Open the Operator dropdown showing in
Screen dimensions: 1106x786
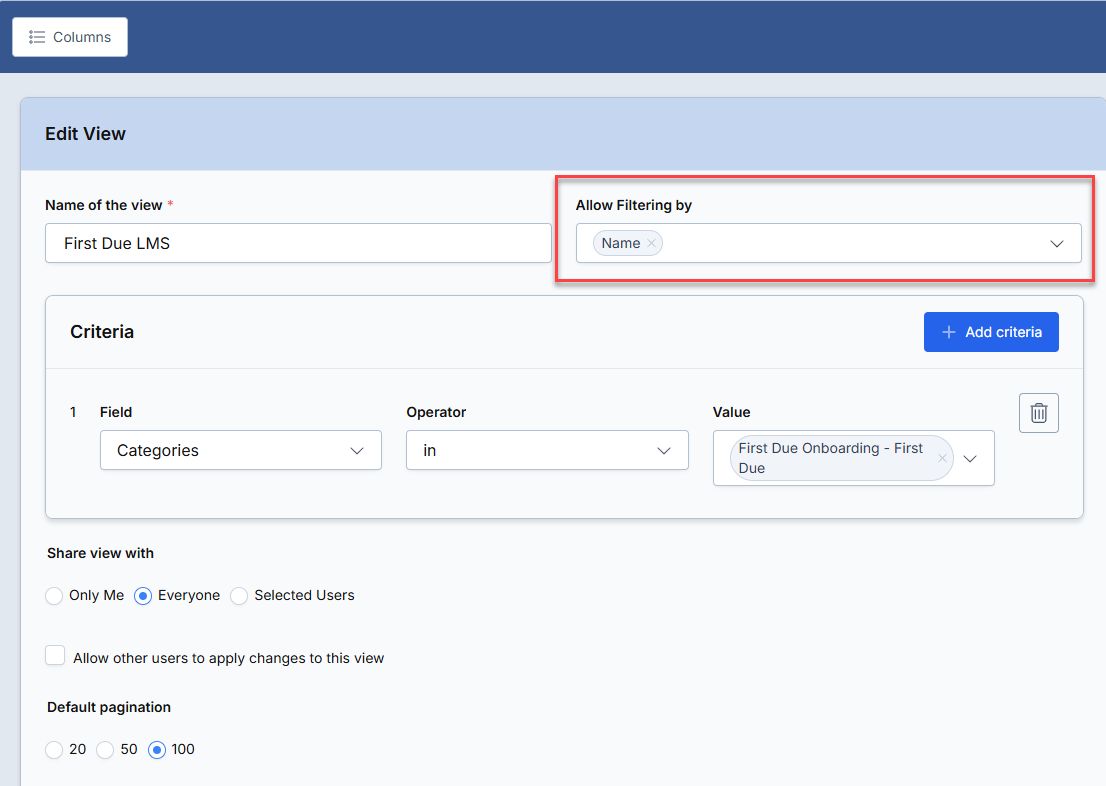coord(547,450)
